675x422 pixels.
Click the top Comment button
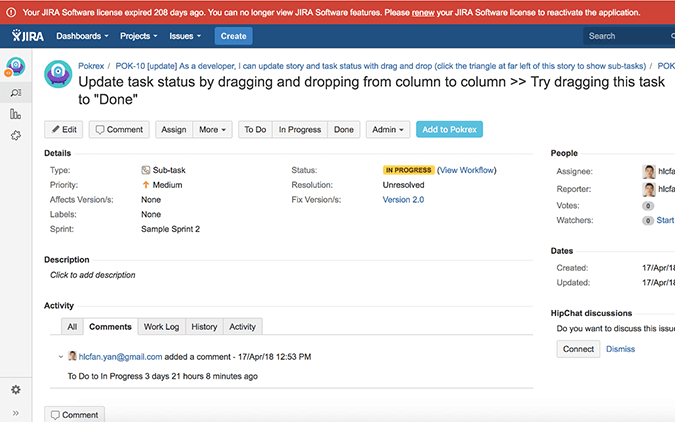pos(119,130)
